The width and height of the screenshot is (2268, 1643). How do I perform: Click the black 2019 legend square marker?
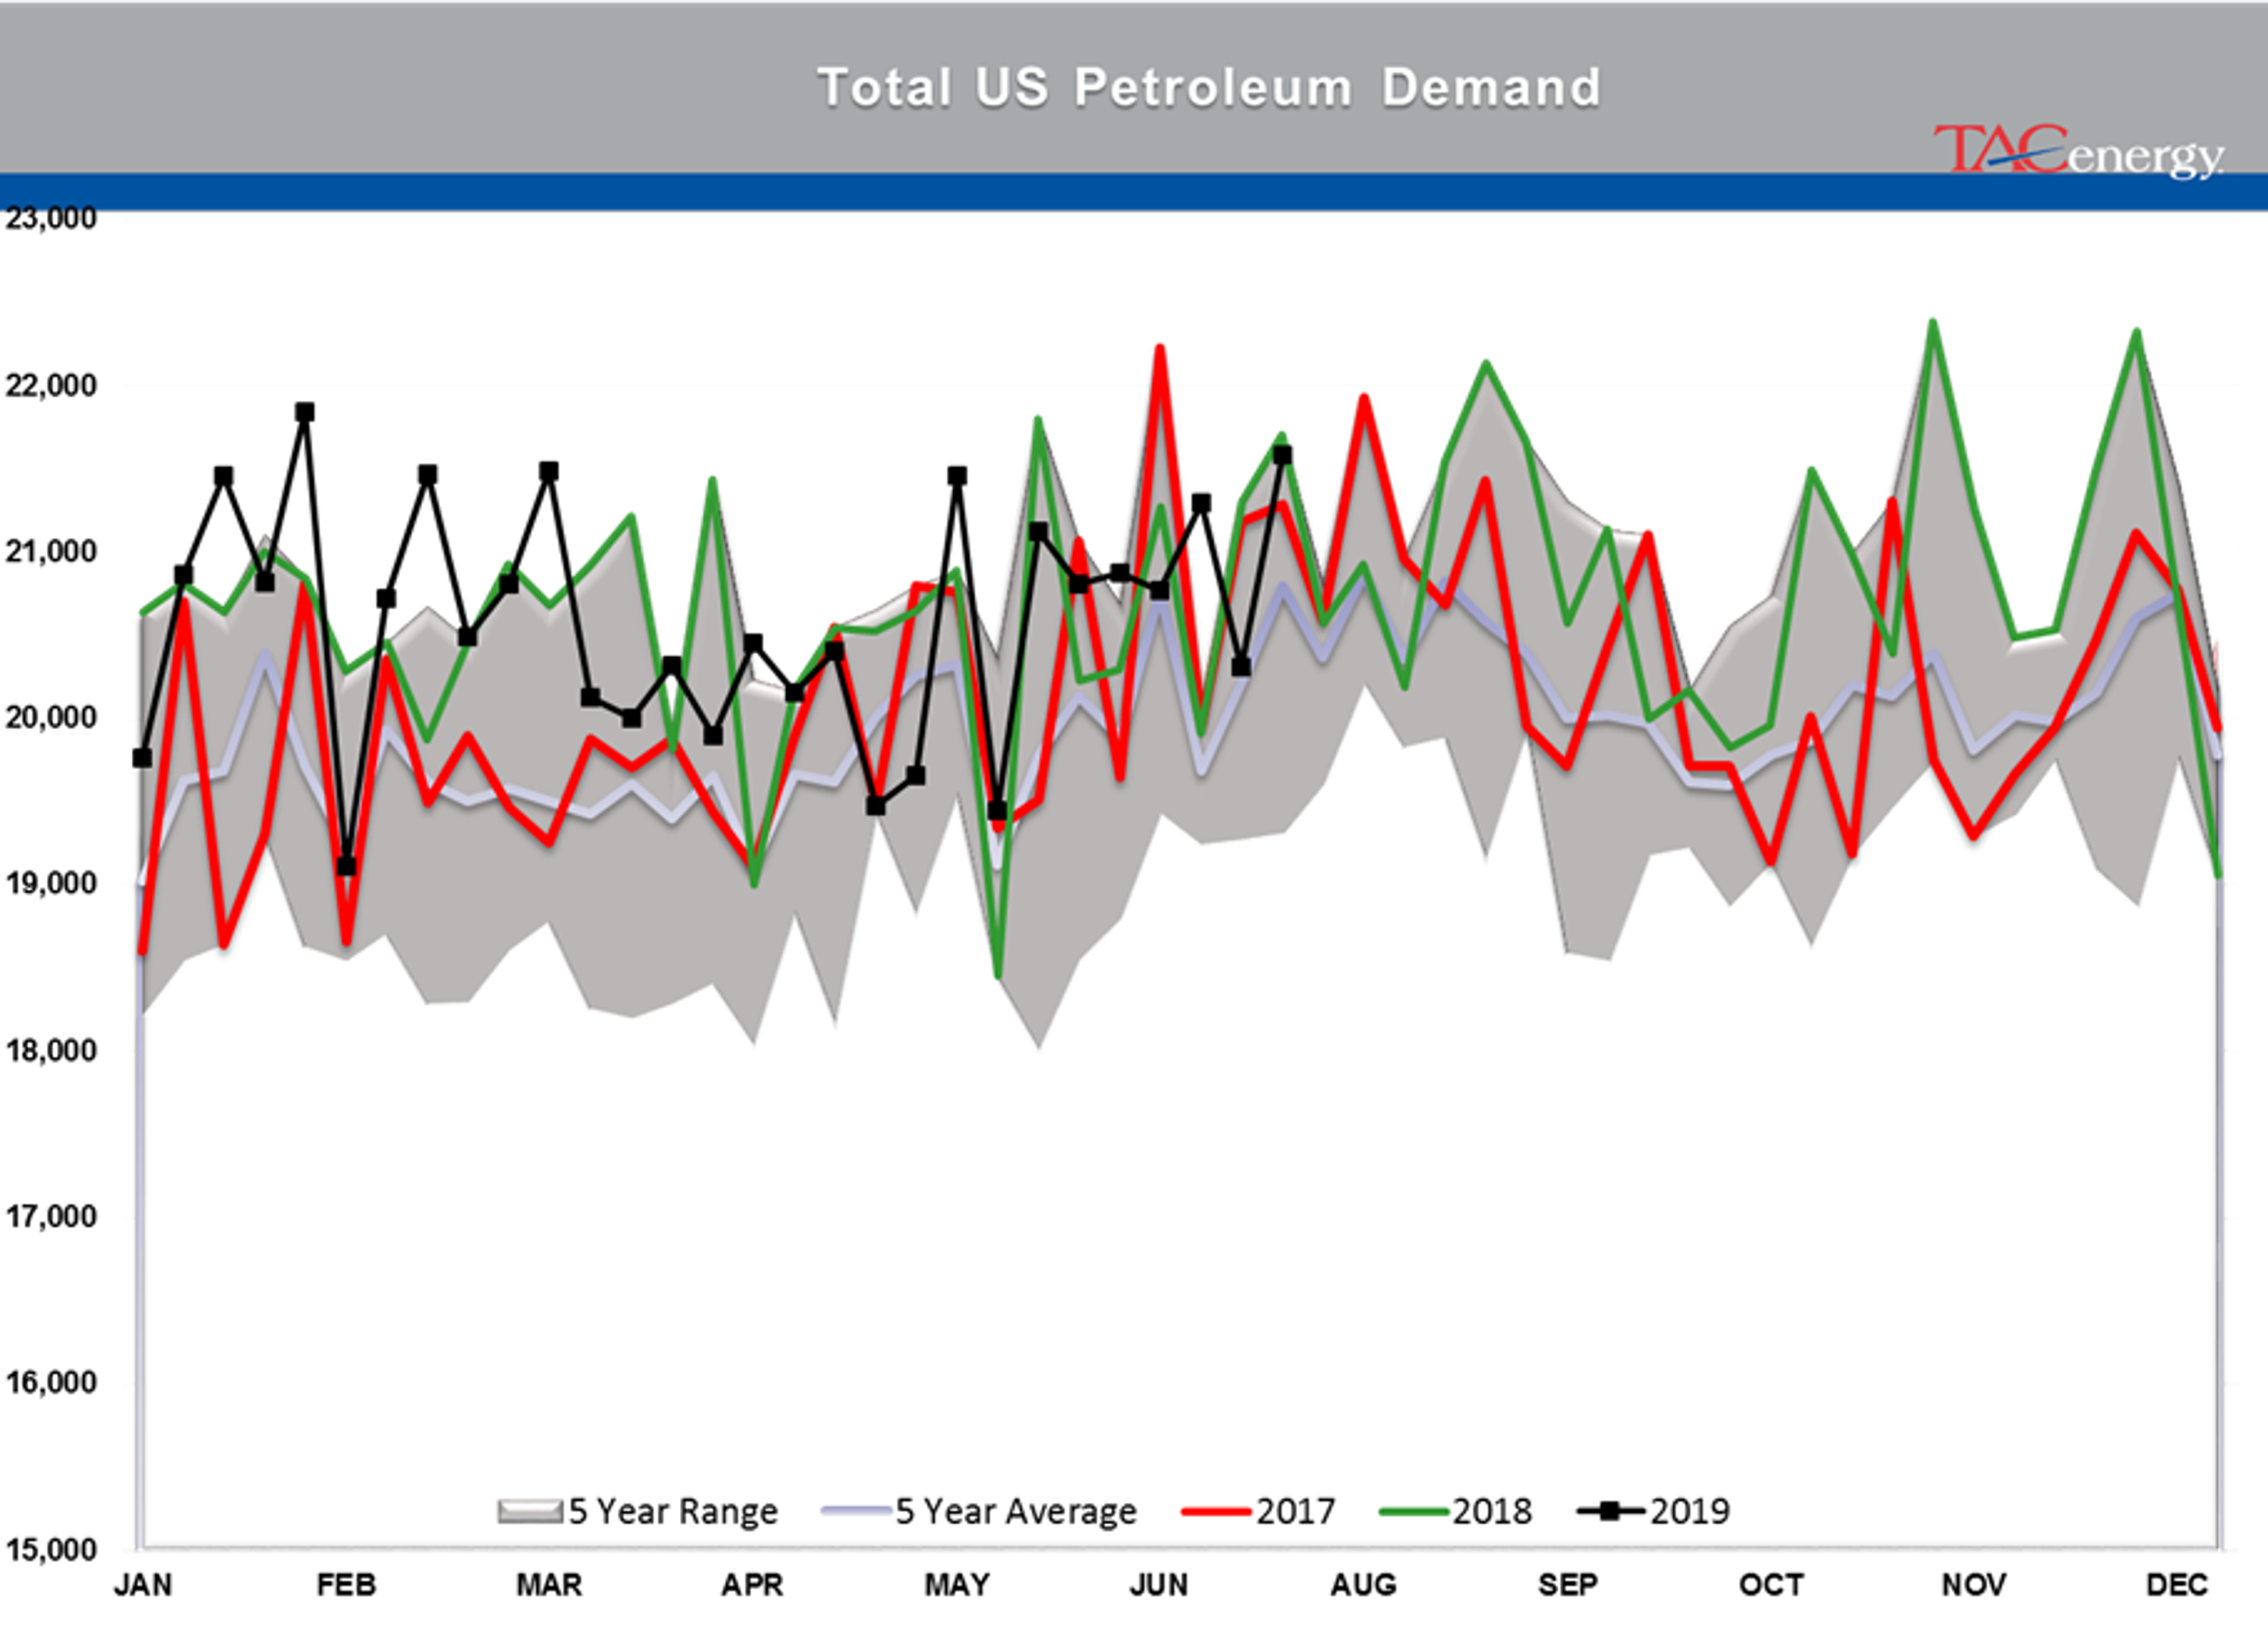pos(1609,1511)
